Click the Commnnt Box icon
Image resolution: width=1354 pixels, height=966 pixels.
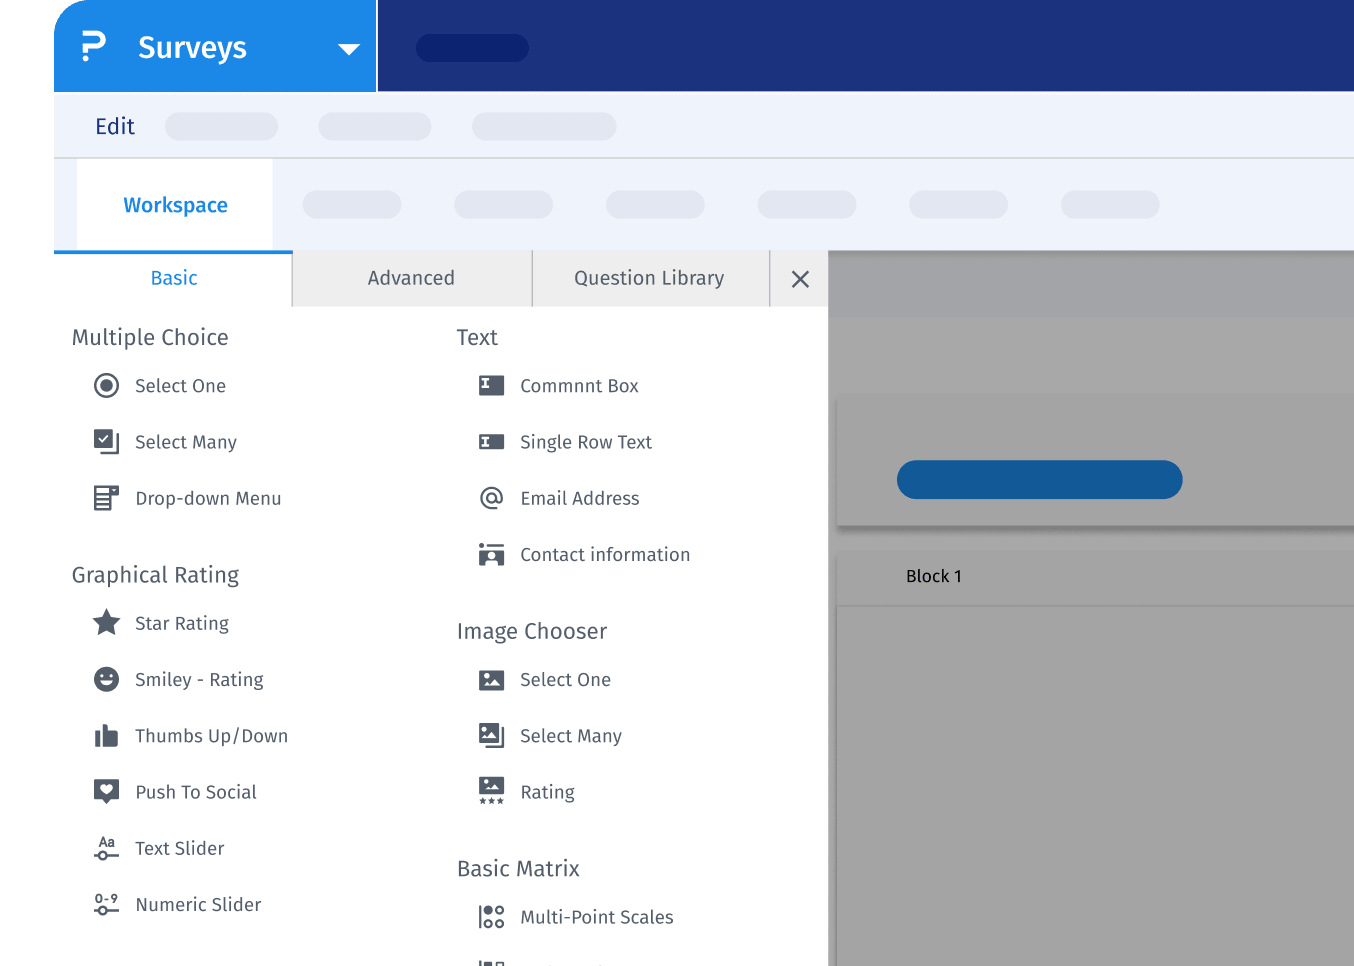[491, 386]
